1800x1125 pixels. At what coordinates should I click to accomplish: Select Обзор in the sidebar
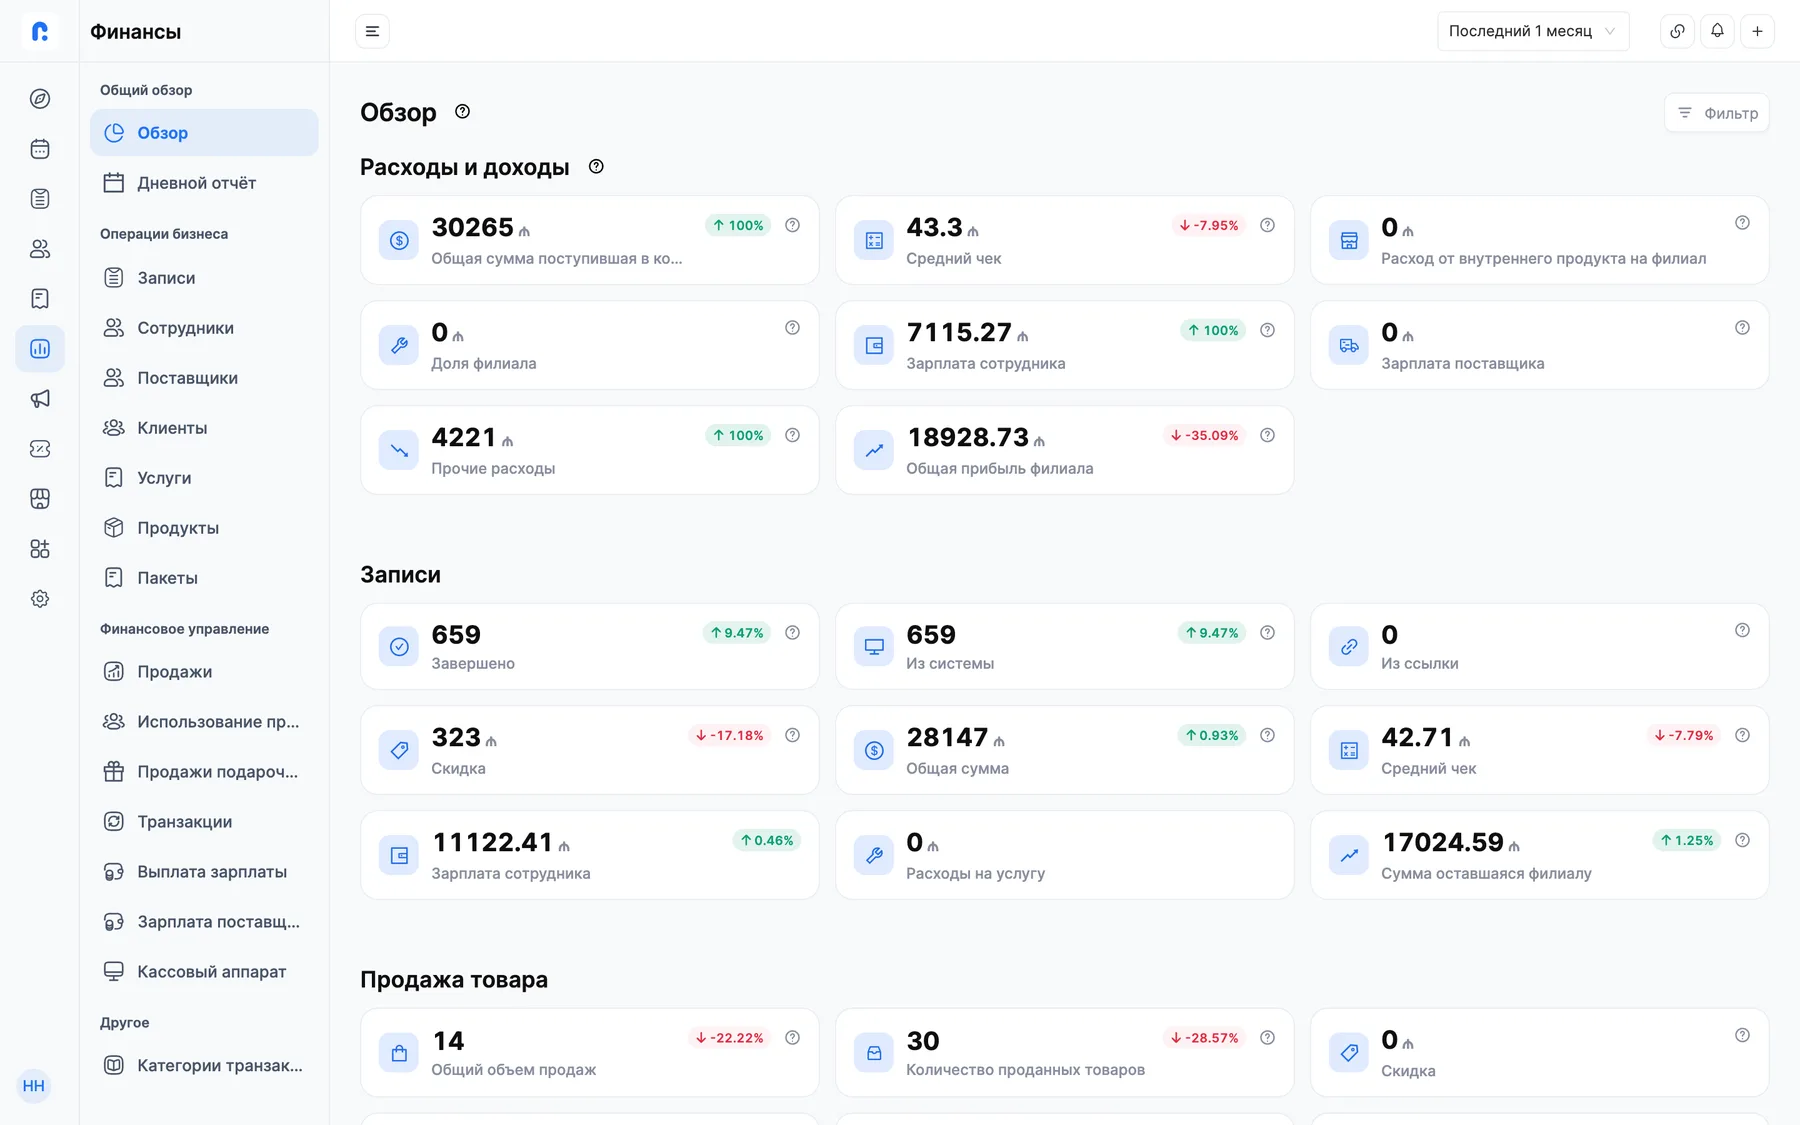pos(204,133)
